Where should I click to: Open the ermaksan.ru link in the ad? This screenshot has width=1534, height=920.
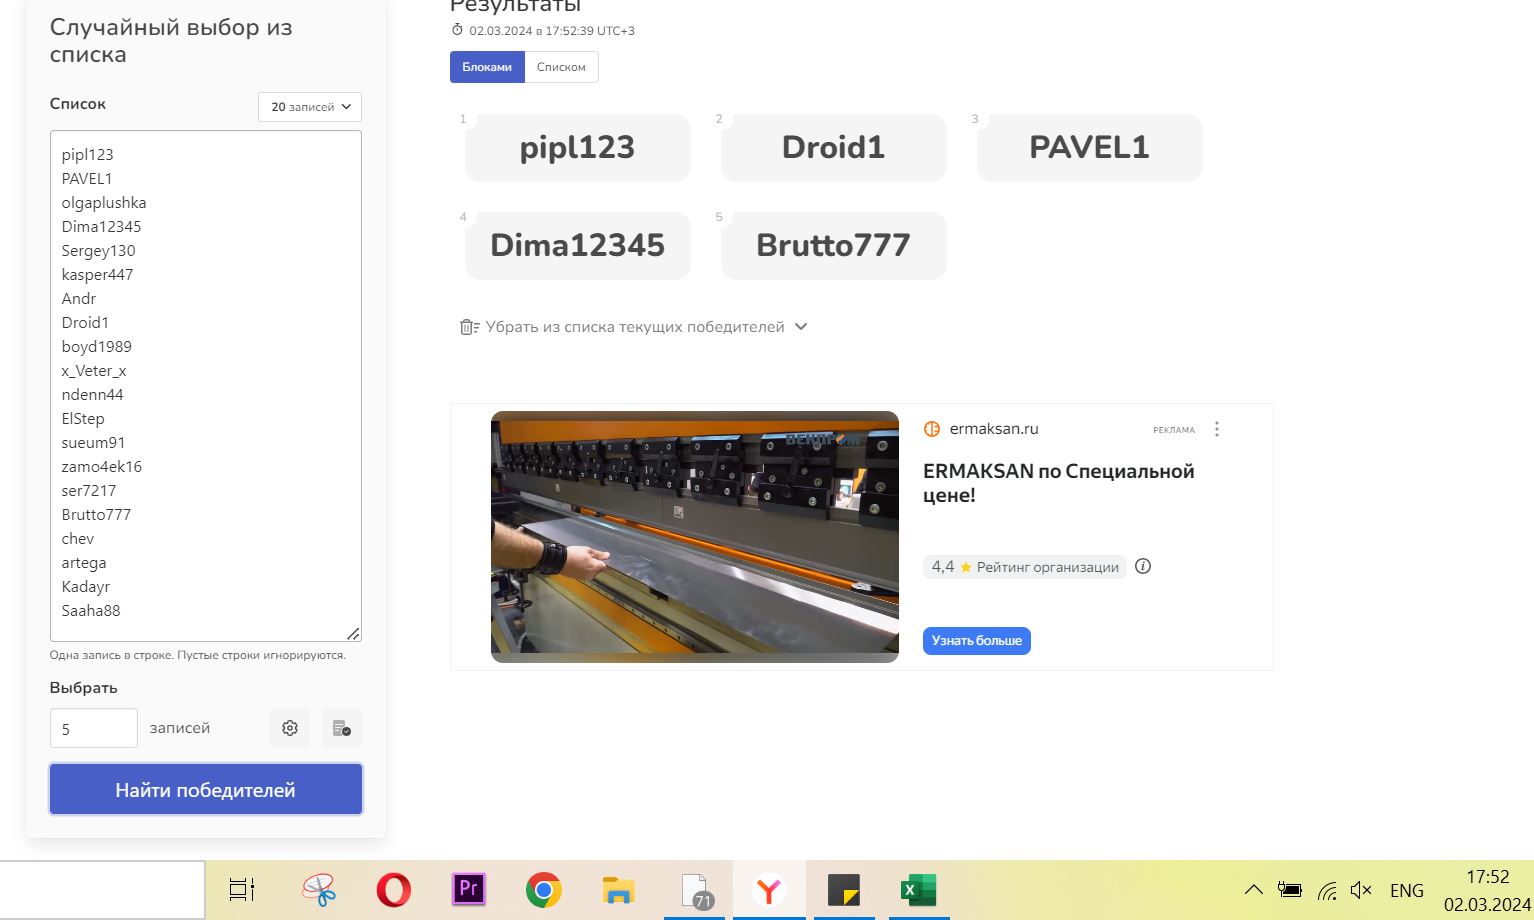click(x=994, y=429)
